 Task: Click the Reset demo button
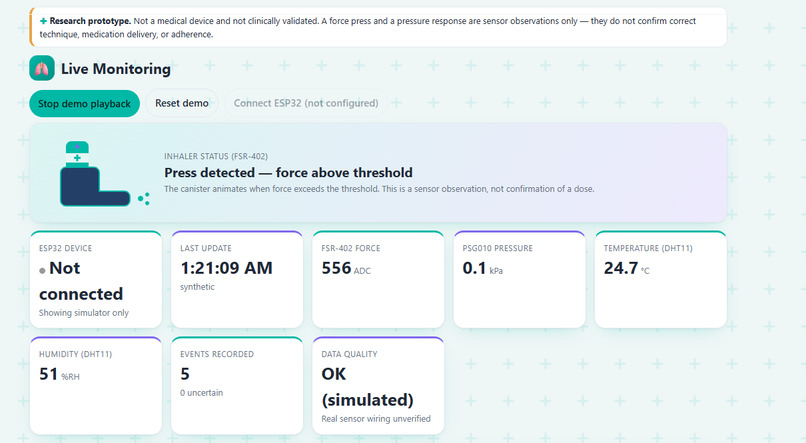(182, 103)
